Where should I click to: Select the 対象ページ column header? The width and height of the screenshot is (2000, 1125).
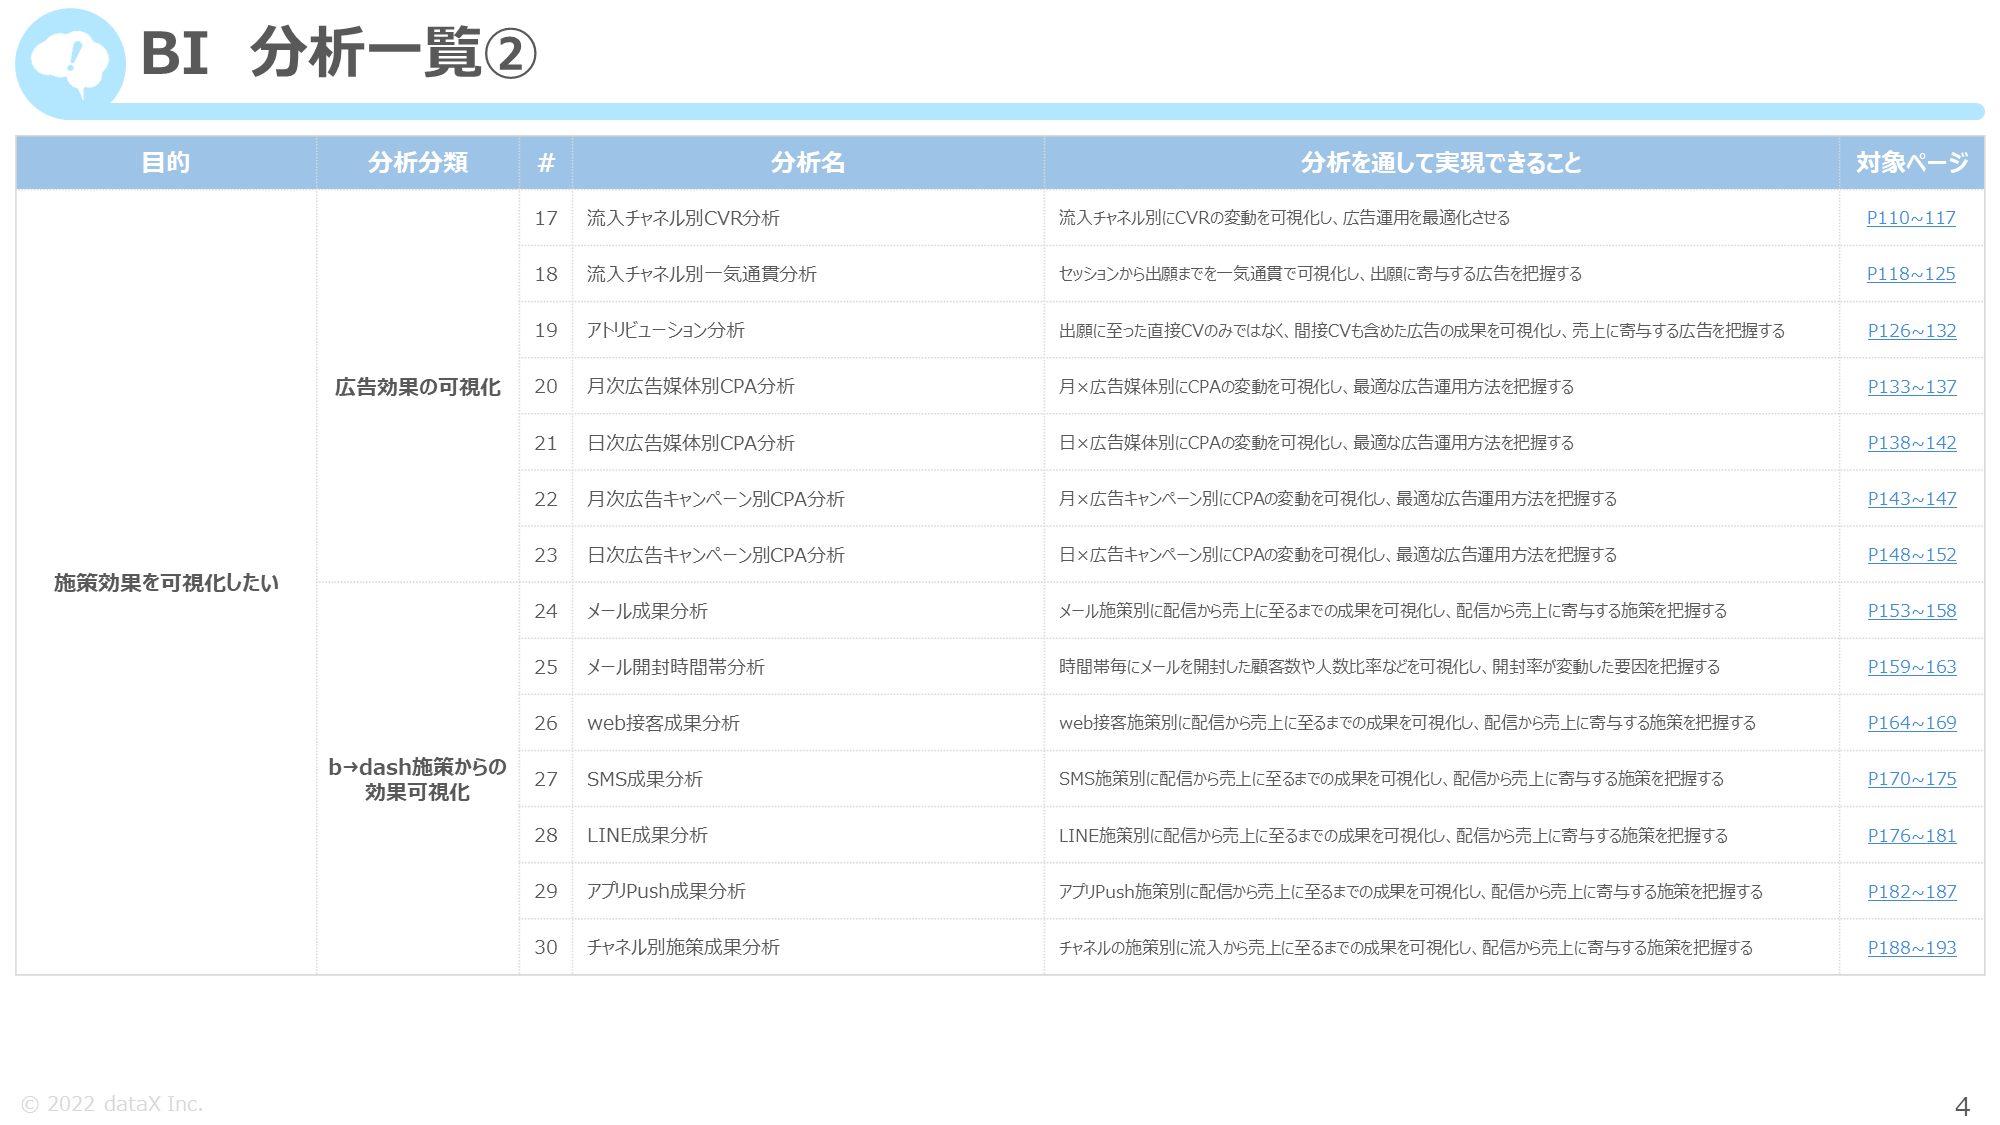[1912, 162]
